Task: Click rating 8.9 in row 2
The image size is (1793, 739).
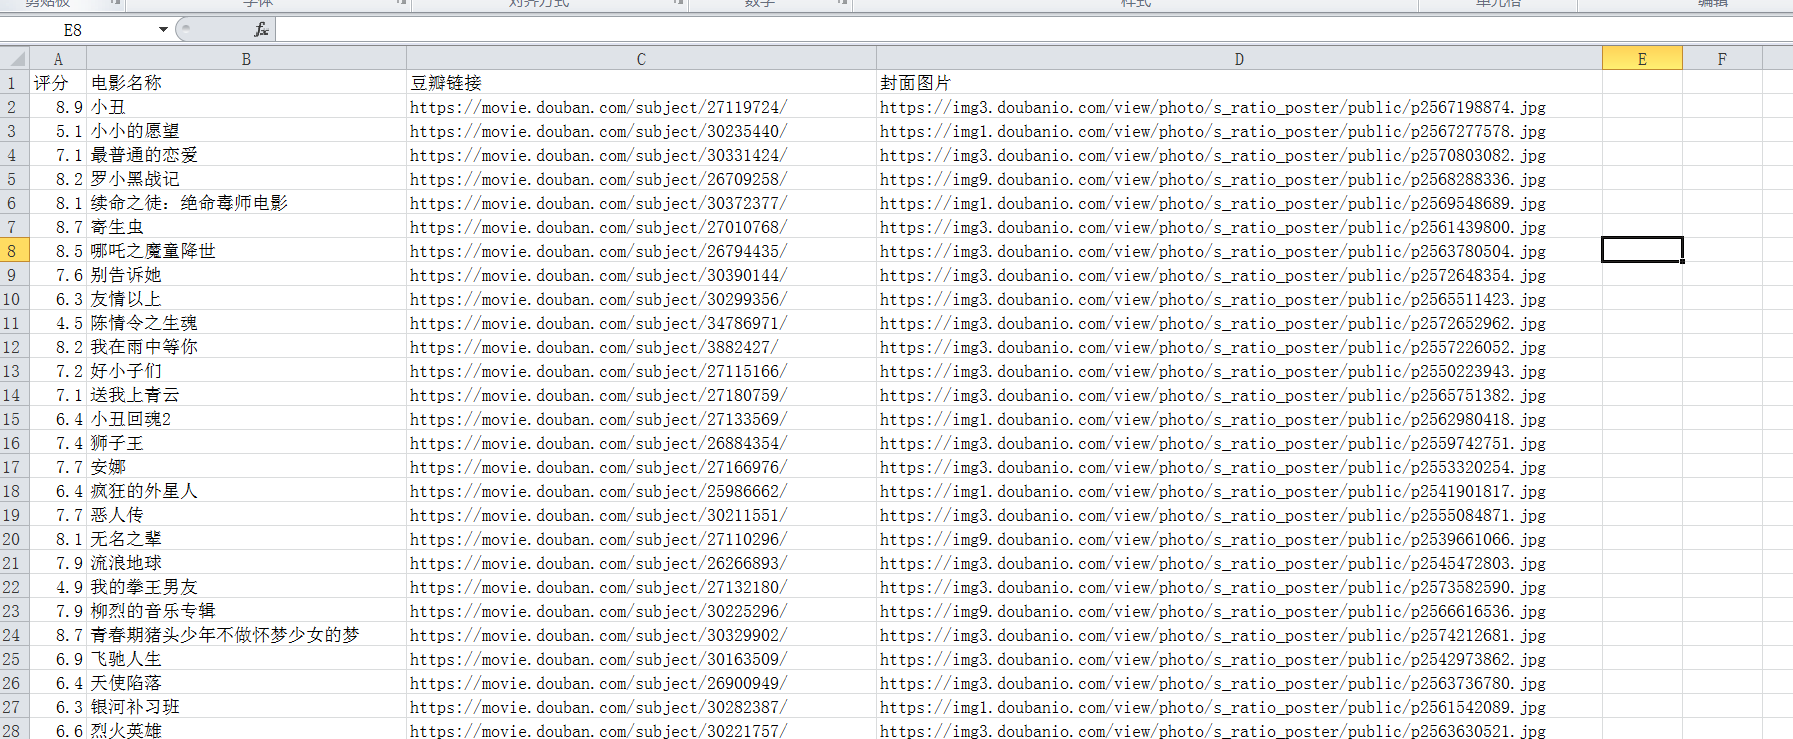Action: (58, 107)
